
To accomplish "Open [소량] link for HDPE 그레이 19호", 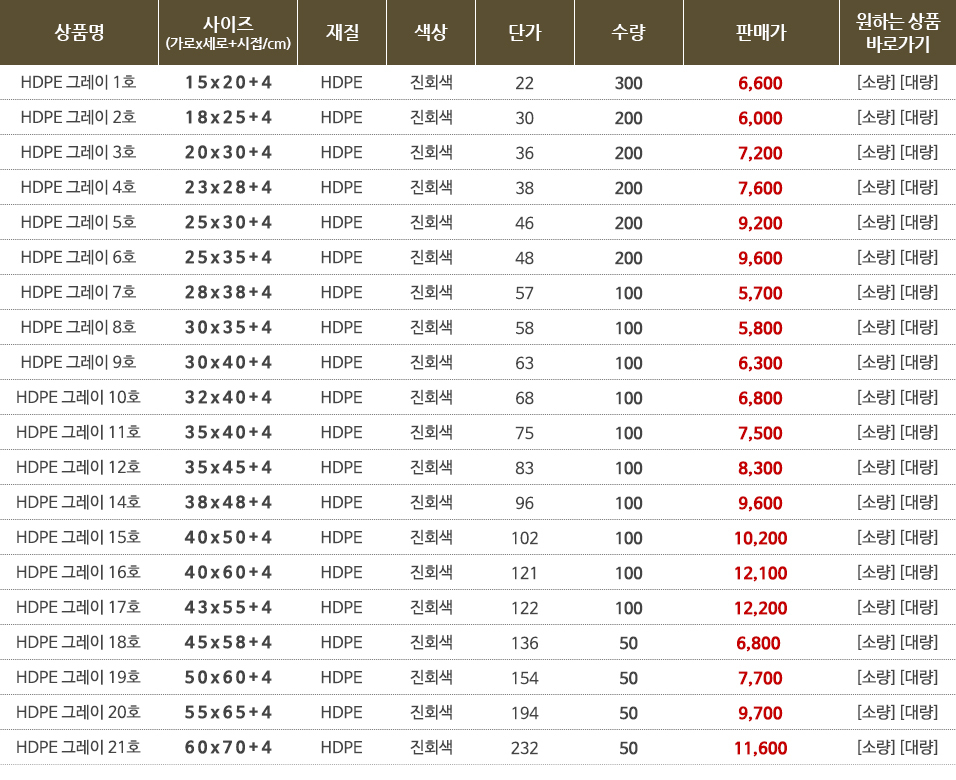I will 876,677.
